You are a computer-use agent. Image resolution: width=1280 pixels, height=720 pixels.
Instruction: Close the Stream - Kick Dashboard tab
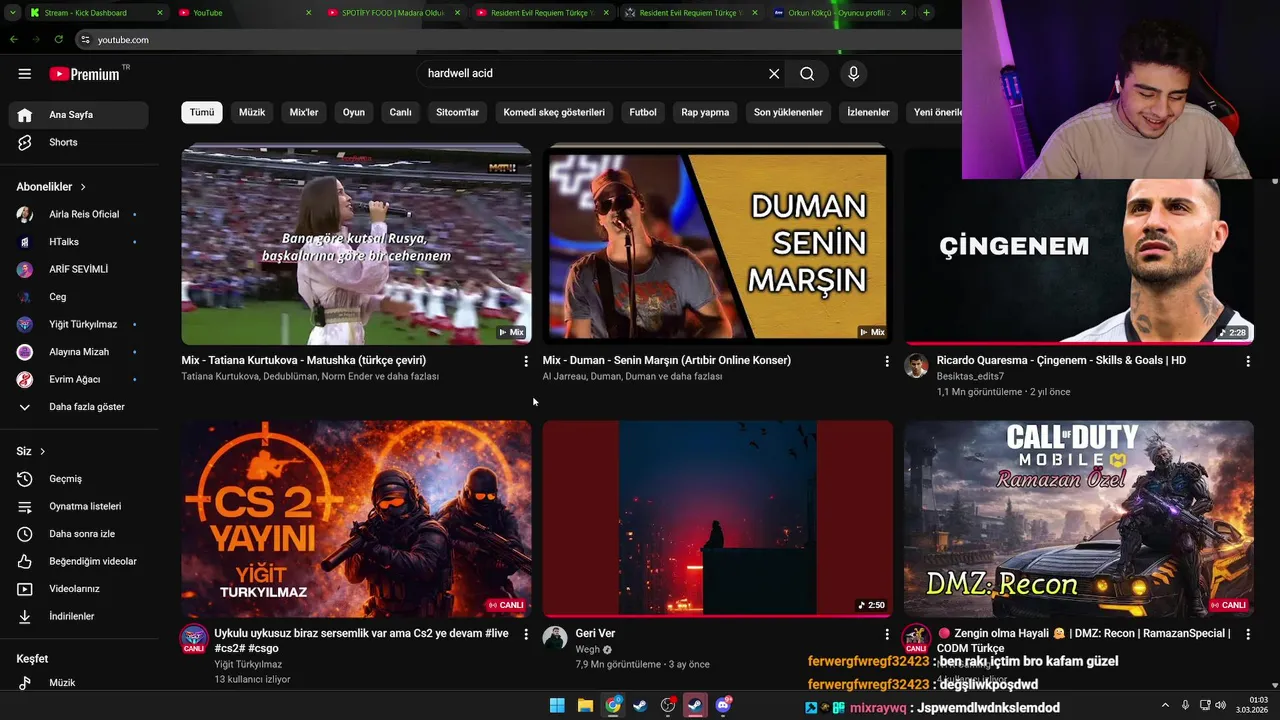(x=160, y=13)
